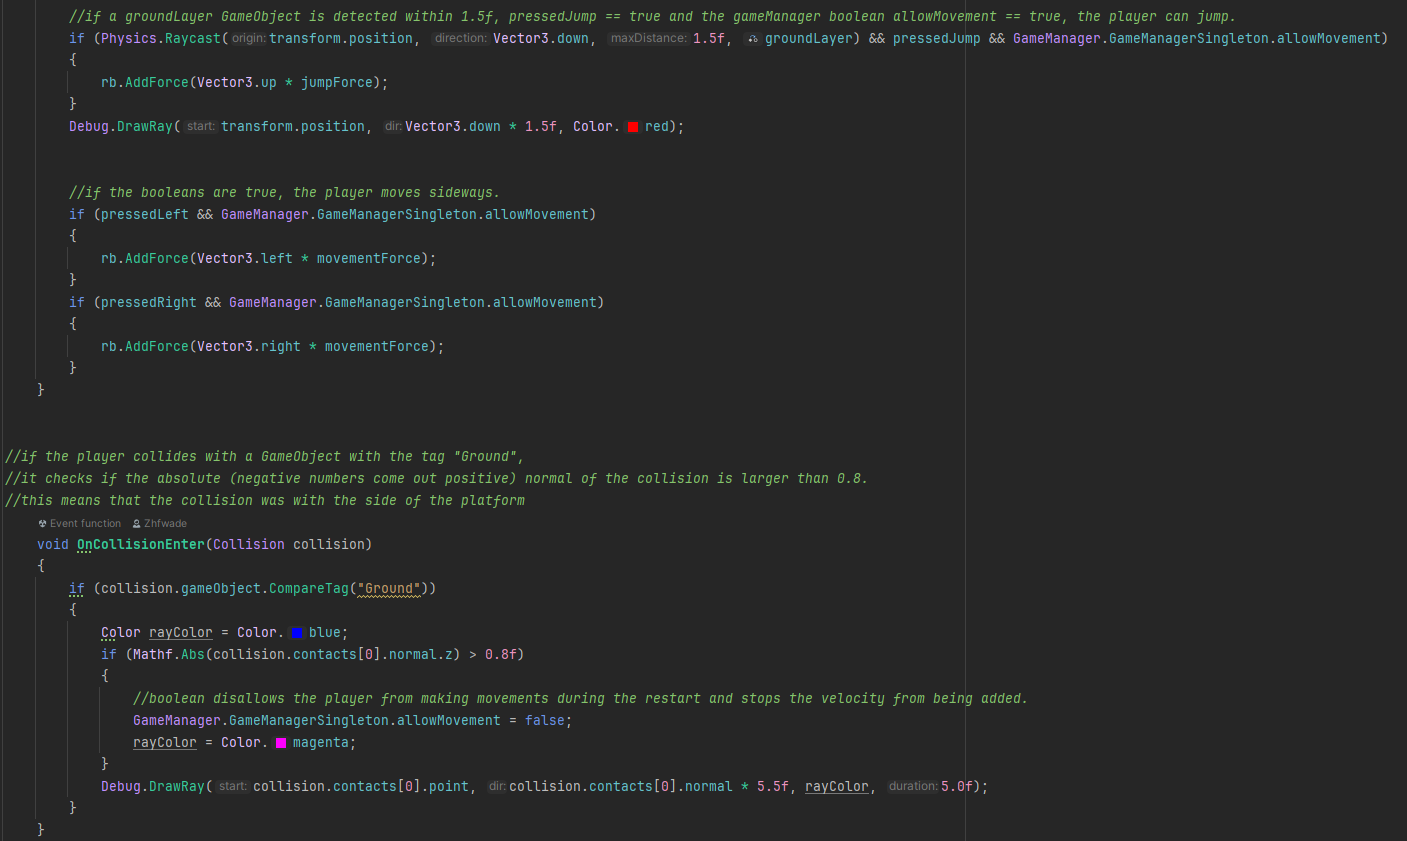Click the '//this means that the collision' comment
The height and width of the screenshot is (841, 1407).
coord(265,500)
